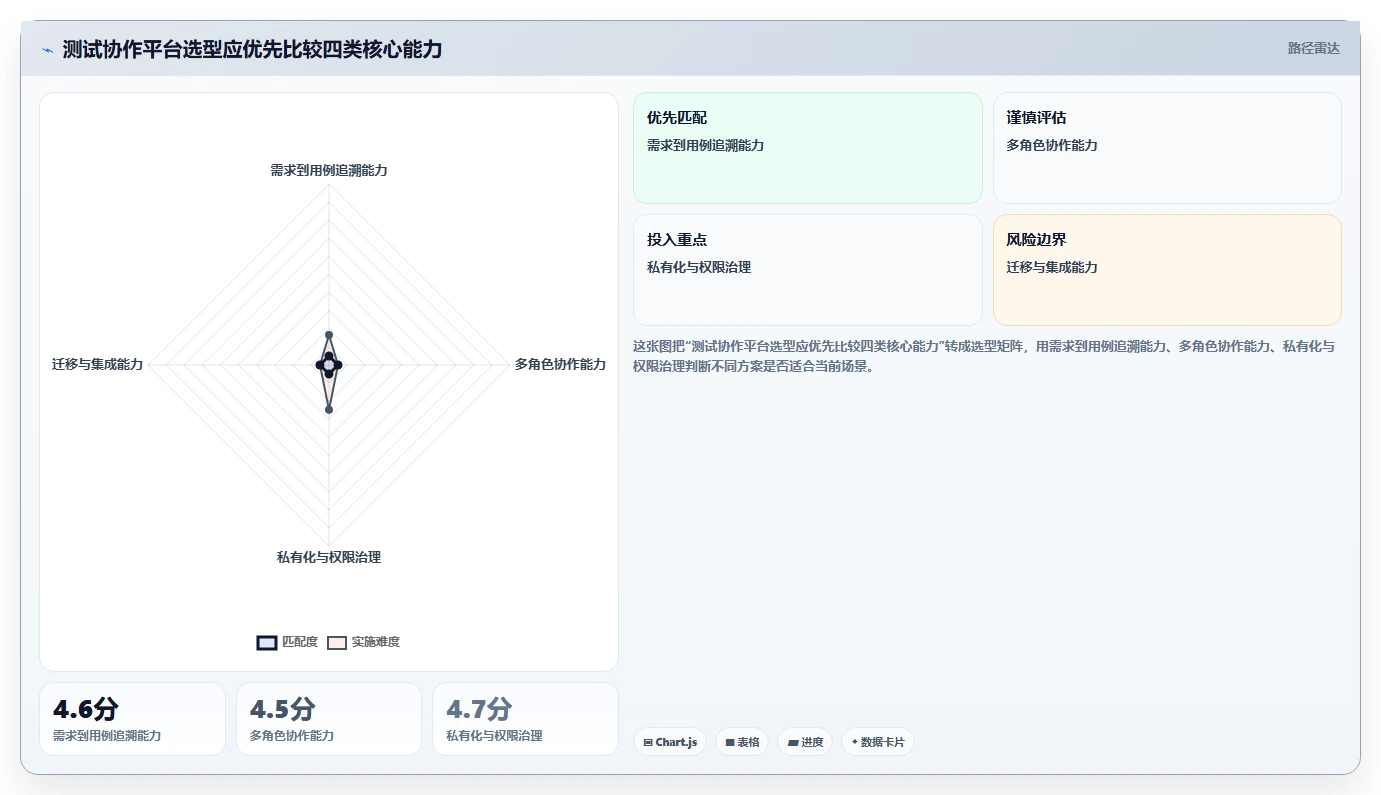Click the 进度 tag icon
Screen dimensions: 1381x795
pyautogui.click(x=793, y=742)
